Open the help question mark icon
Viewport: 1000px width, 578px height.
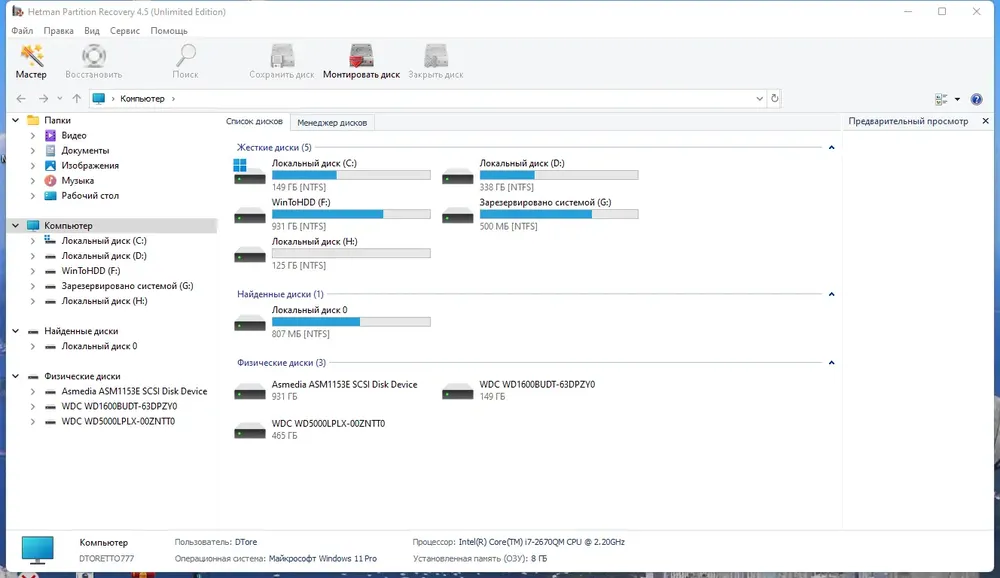[x=976, y=100]
